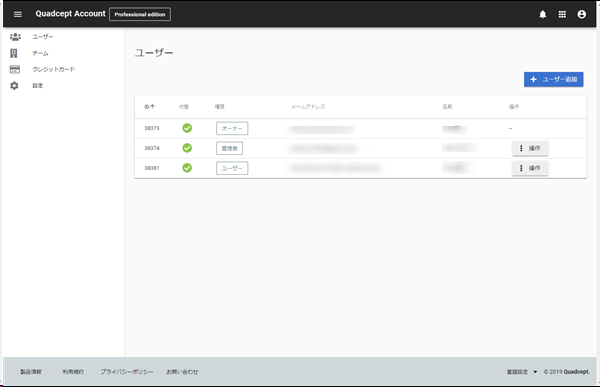Click the users group icon in sidebar
The image size is (600, 387).
[x=15, y=37]
